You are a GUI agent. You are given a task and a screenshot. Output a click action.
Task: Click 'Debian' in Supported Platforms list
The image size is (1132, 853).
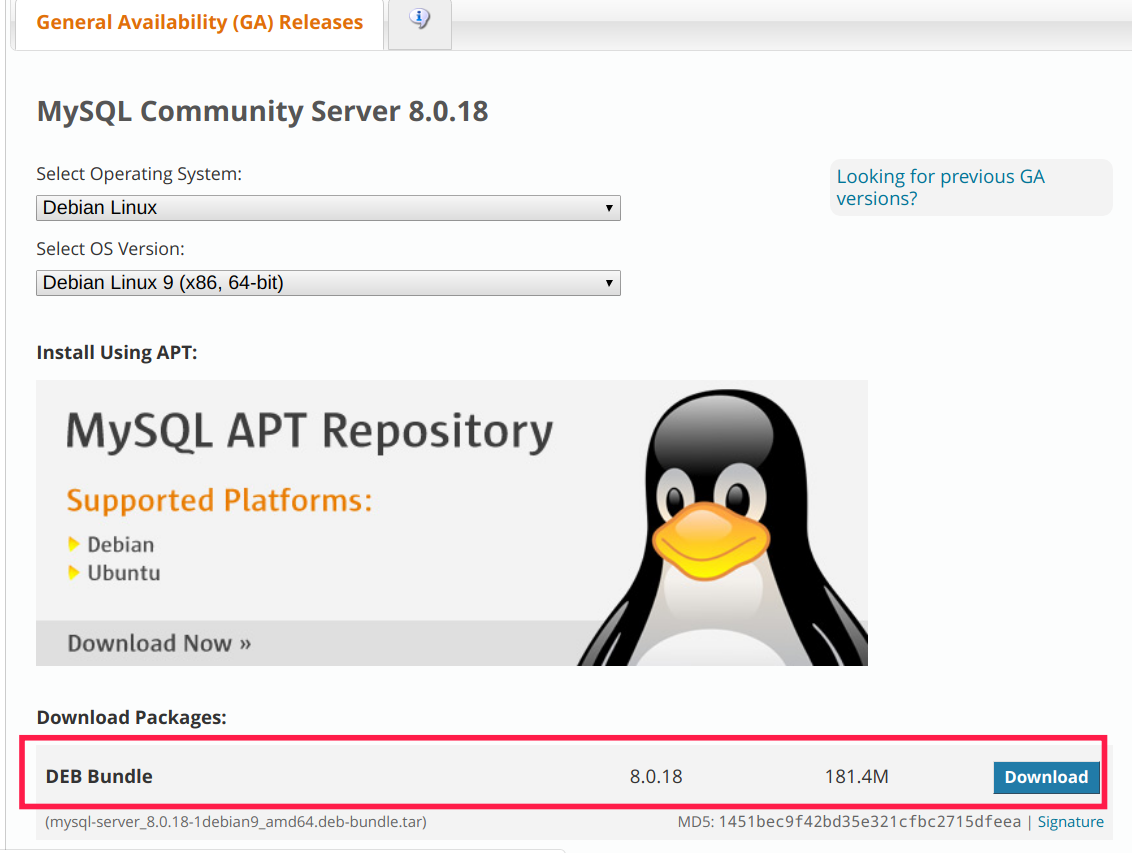(x=121, y=545)
